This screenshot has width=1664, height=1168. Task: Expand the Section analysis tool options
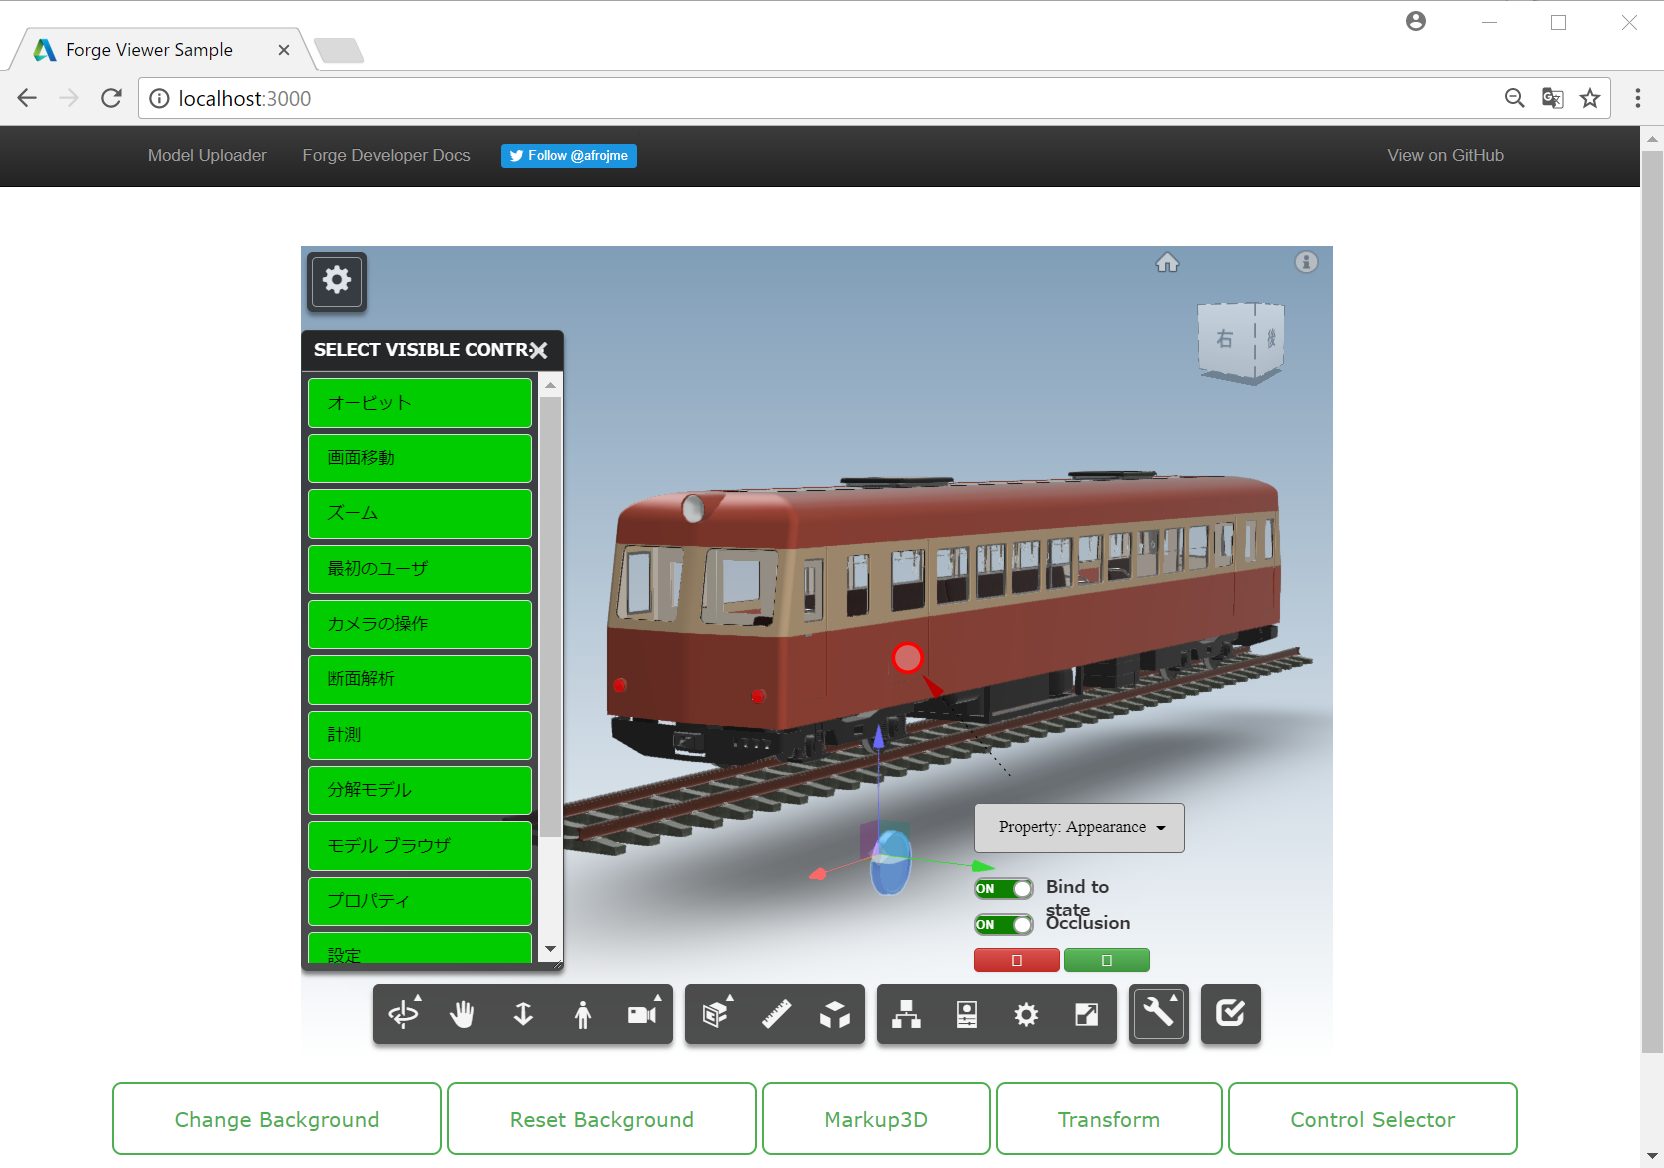click(713, 1014)
